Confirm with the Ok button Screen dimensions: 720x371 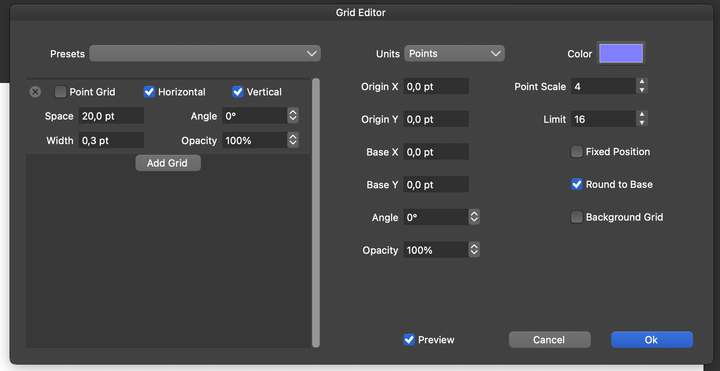(x=652, y=340)
